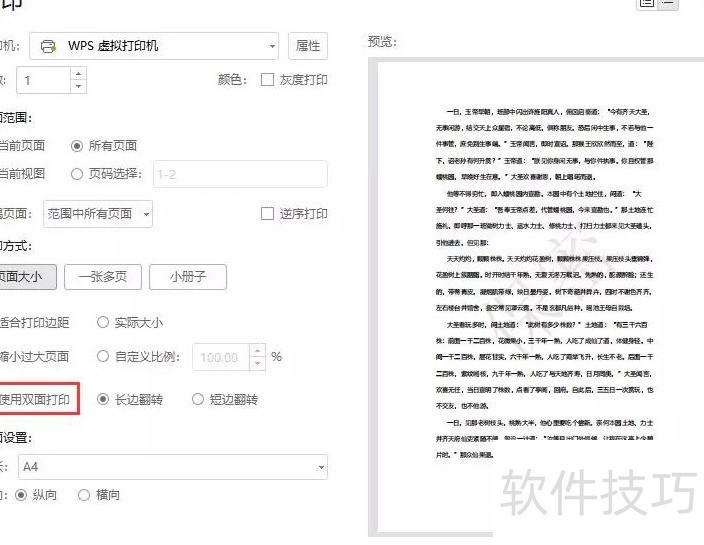Screen dimensions: 704x545
Task: Select the 长边翻转 radio button
Action: (103, 399)
